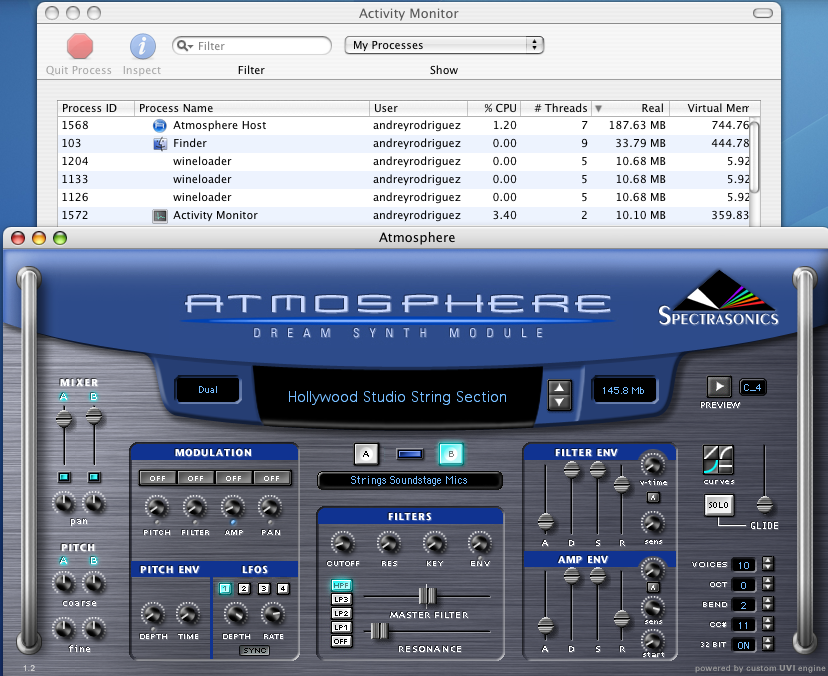
Task: Open the Dual mode selector
Action: pos(208,391)
